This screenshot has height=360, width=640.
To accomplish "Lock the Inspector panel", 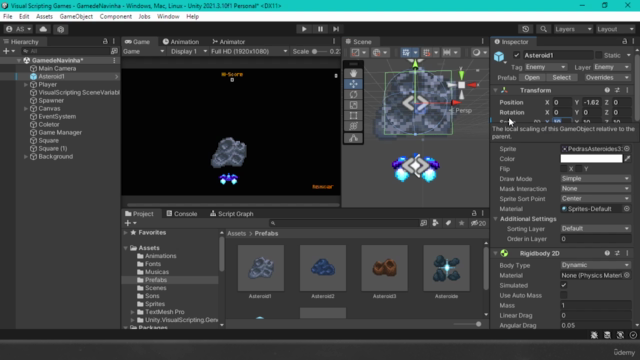I will 624,41.
